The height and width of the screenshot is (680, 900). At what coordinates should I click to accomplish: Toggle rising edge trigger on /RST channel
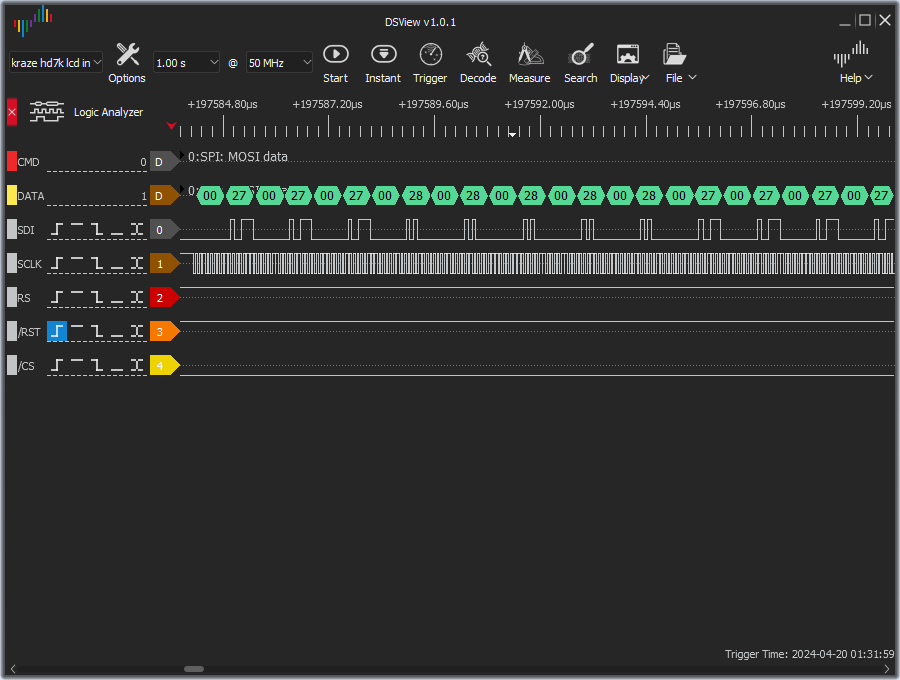tap(58, 332)
